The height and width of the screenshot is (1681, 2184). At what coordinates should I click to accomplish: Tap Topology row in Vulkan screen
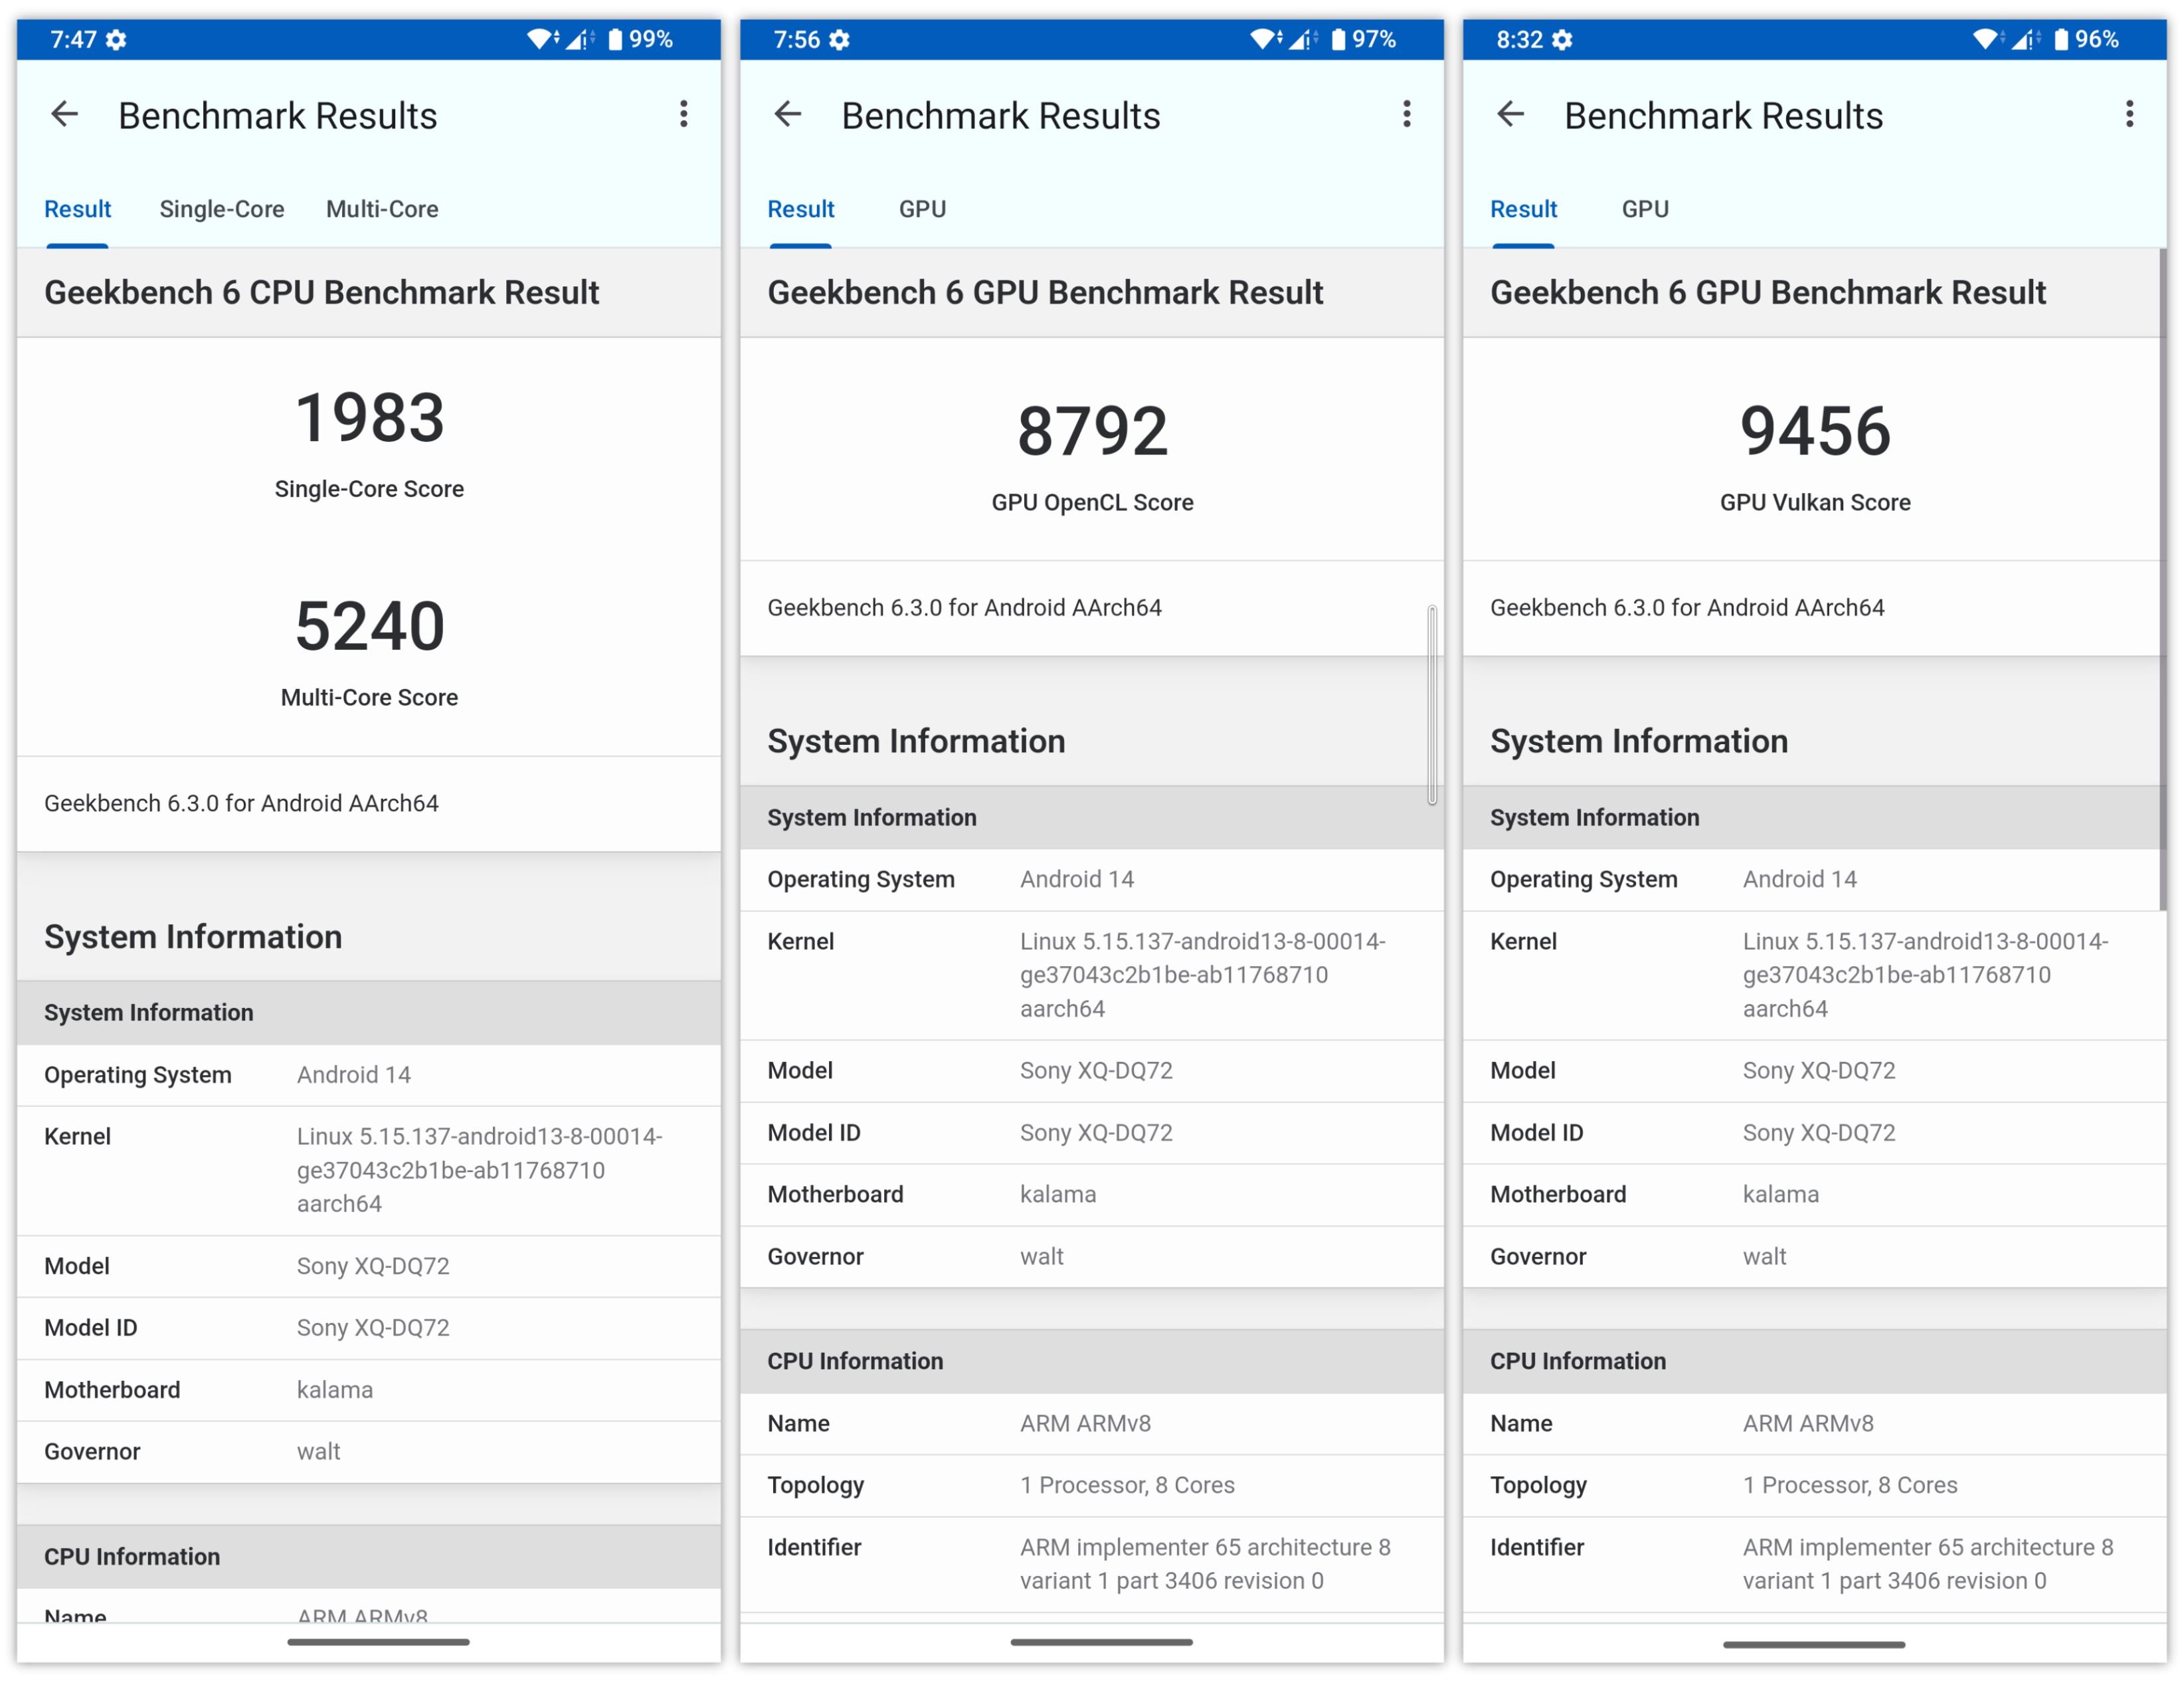click(x=1815, y=1485)
